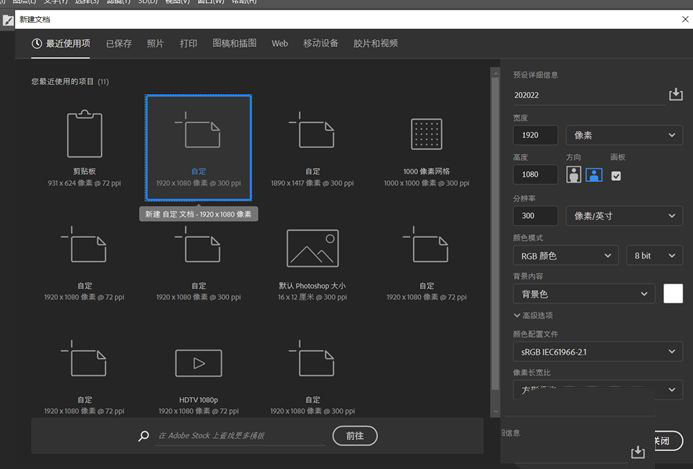This screenshot has height=469, width=693.
Task: Switch to the 打印 tab
Action: pos(188,43)
